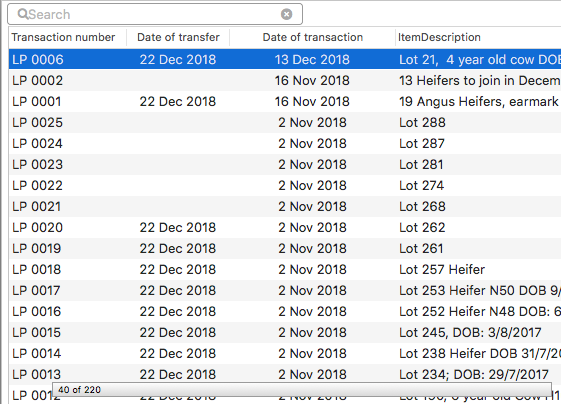Select the LP 0006 transaction row
The height and width of the screenshot is (404, 561).
(x=285, y=59)
